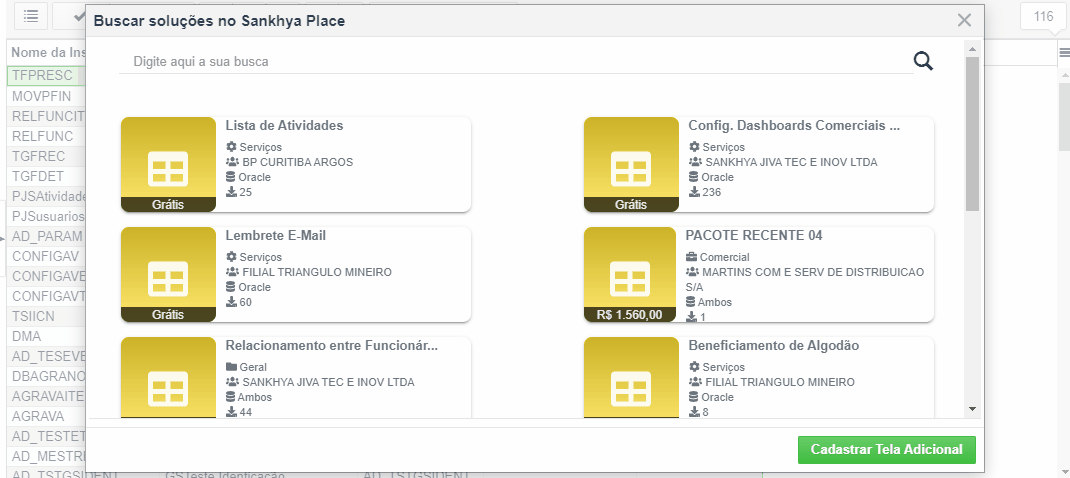The width and height of the screenshot is (1070, 478).
Task: Select TSIICN row in background grid
Action: coord(46,316)
